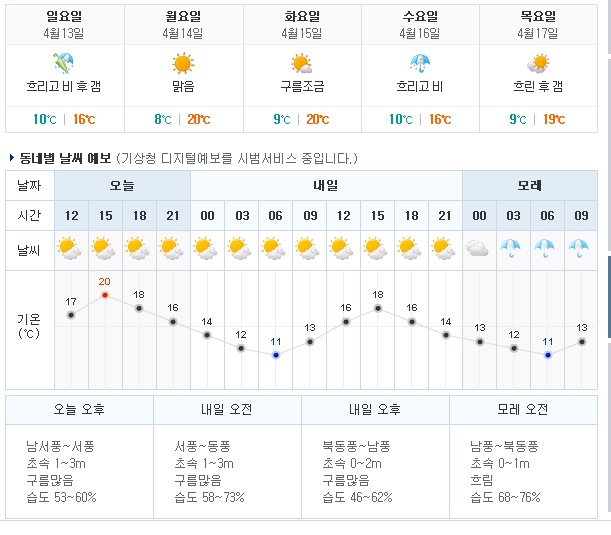Click Tuesday's partly cloudy sun icon
Image resolution: width=611 pixels, height=535 pixels.
[302, 64]
